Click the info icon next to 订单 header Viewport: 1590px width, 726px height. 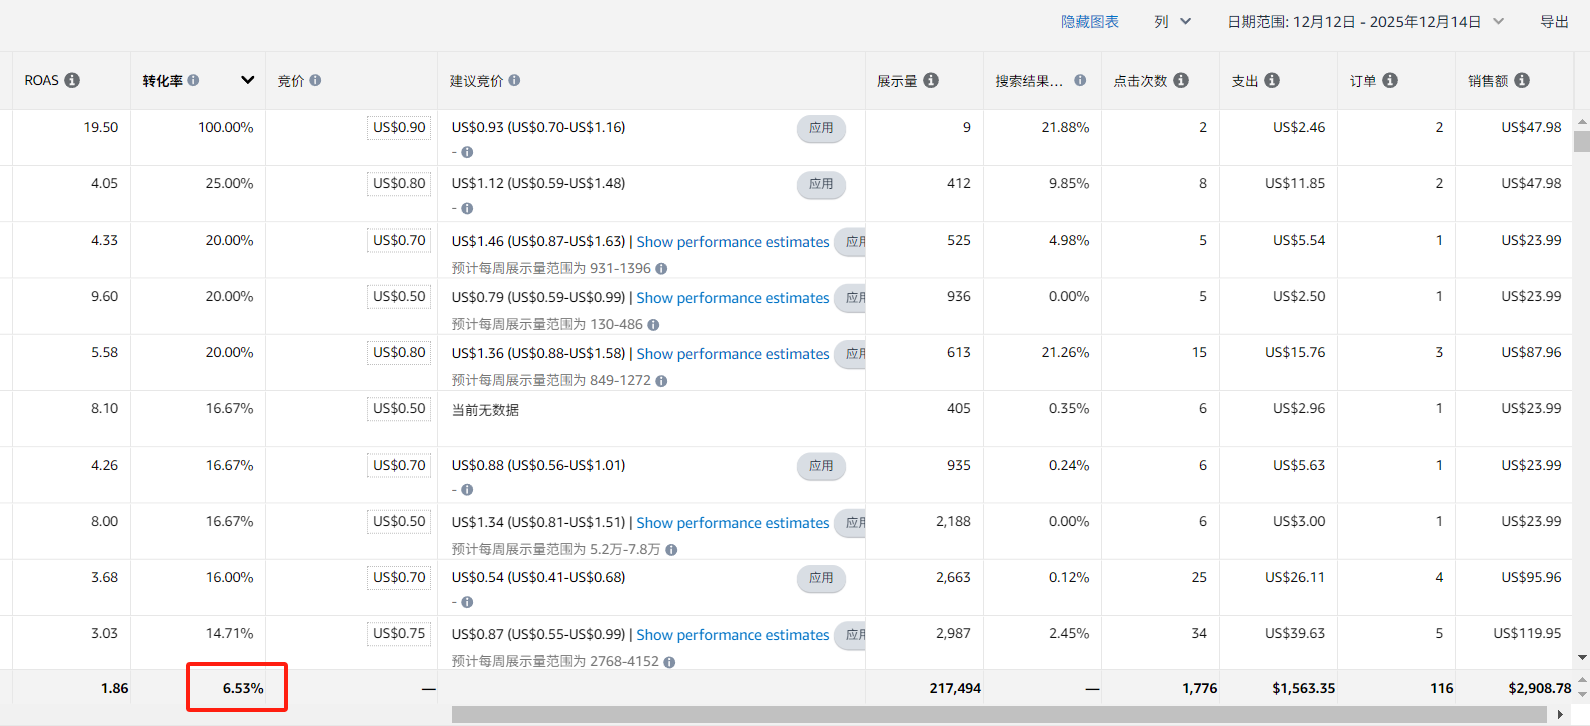click(1390, 80)
